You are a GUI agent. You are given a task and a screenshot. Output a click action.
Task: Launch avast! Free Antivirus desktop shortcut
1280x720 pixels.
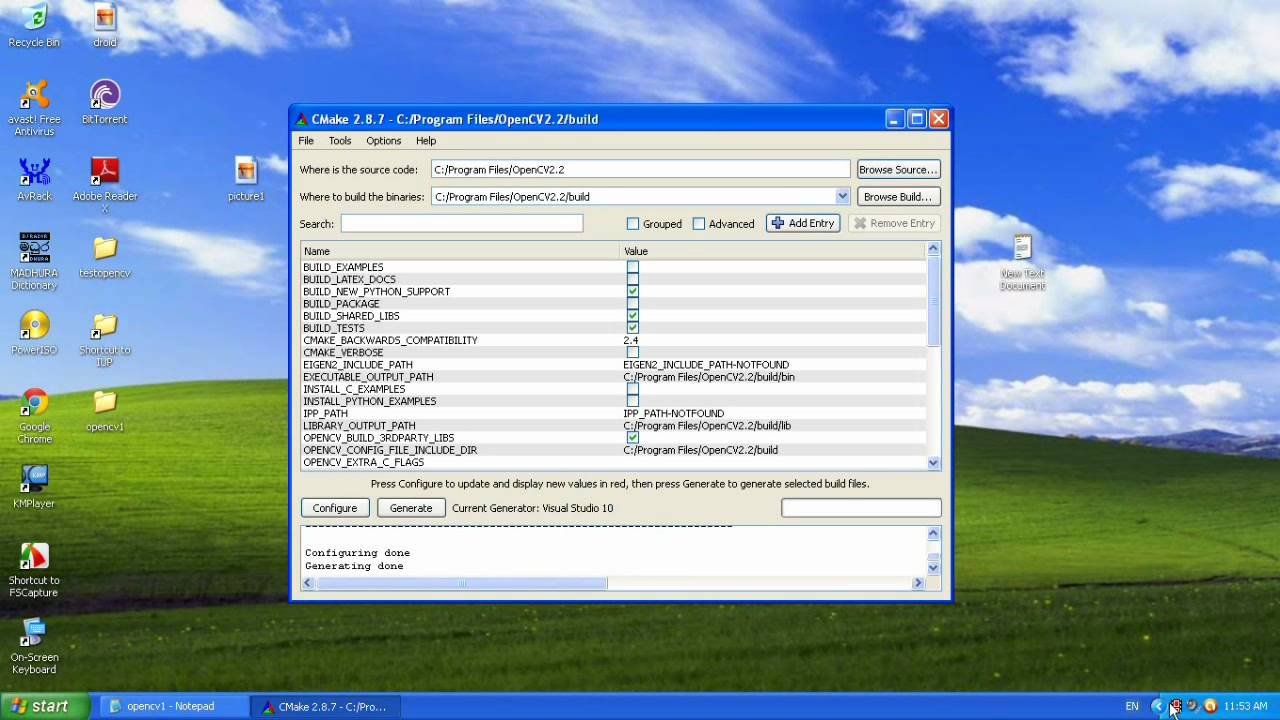click(34, 108)
